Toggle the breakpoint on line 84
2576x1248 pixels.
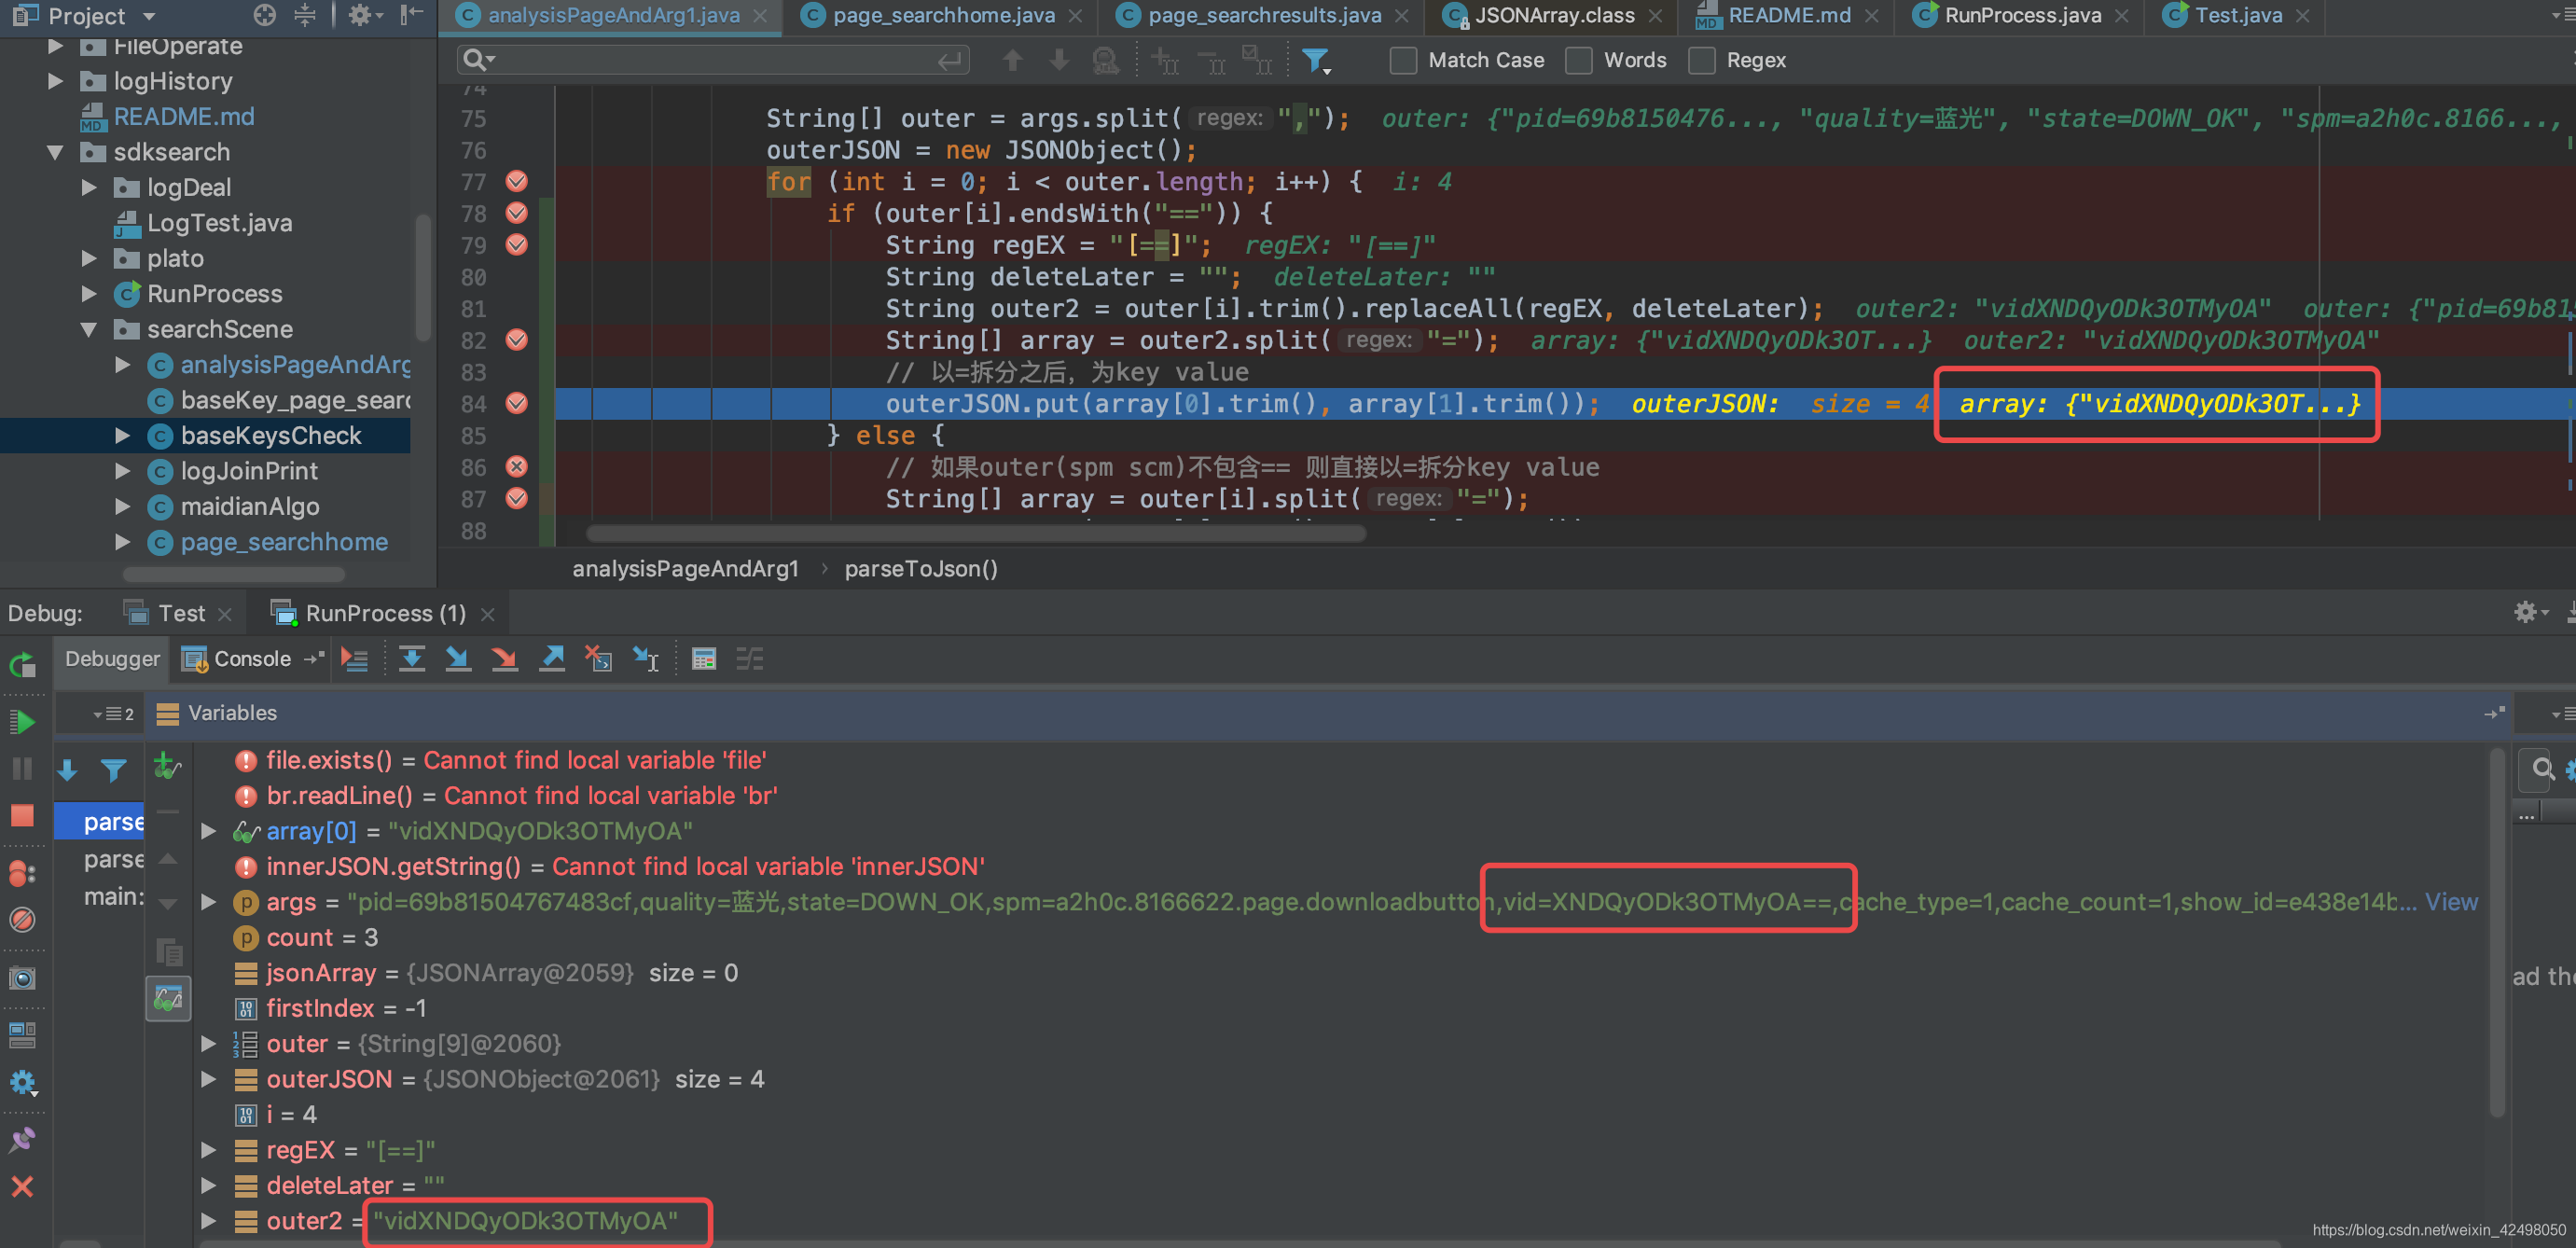(517, 403)
